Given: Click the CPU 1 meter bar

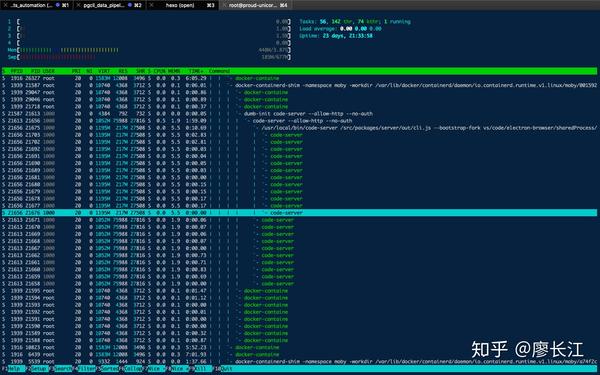Looking at the screenshot, I should [149, 22].
